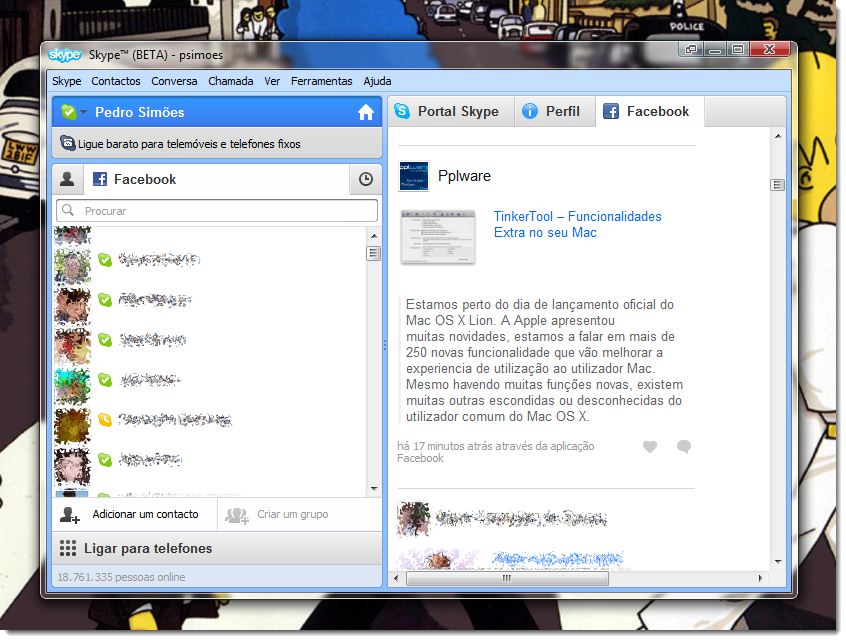Click the phone icon in call banner
Image resolution: width=846 pixels, height=640 pixels.
point(67,143)
